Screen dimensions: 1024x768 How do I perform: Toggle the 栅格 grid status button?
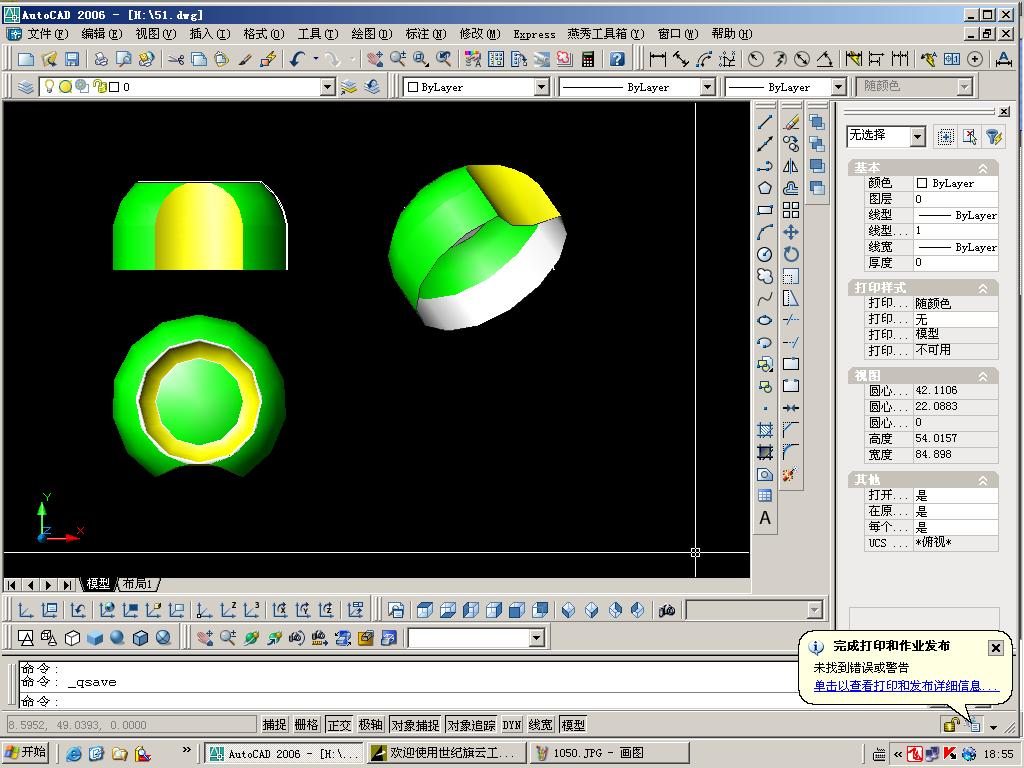point(306,725)
